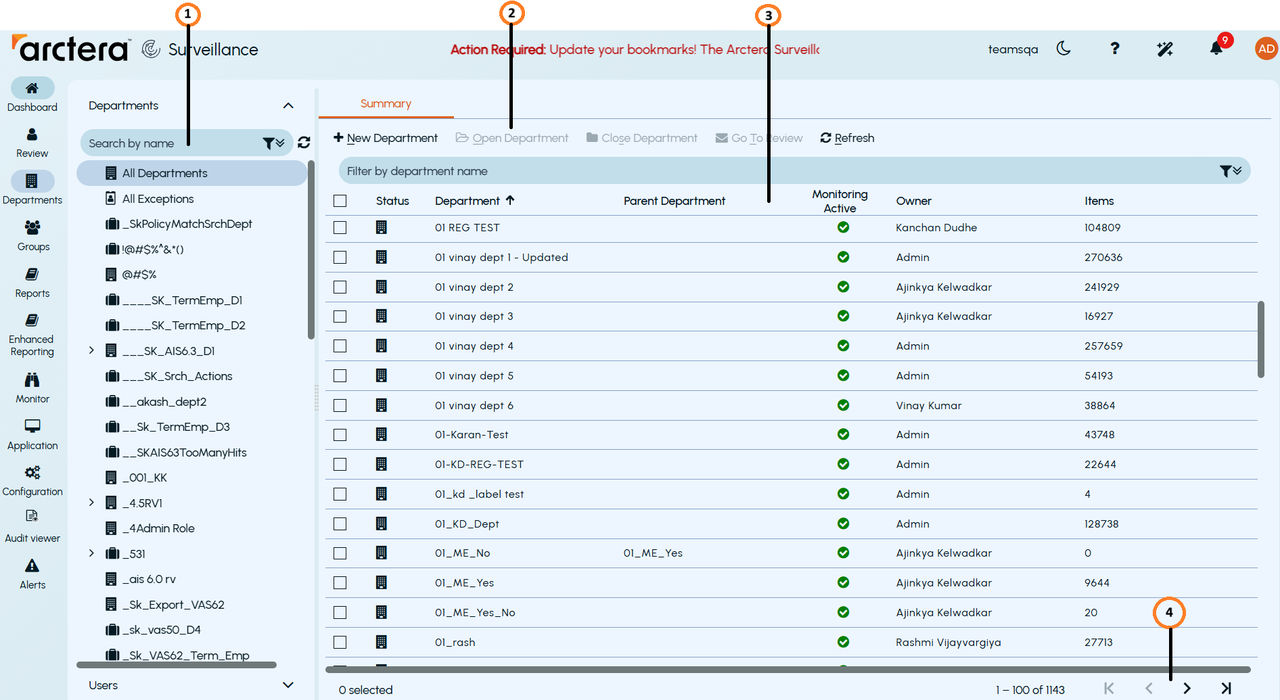Click Go To Review button
Screen dimensions: 1280x700
click(759, 138)
